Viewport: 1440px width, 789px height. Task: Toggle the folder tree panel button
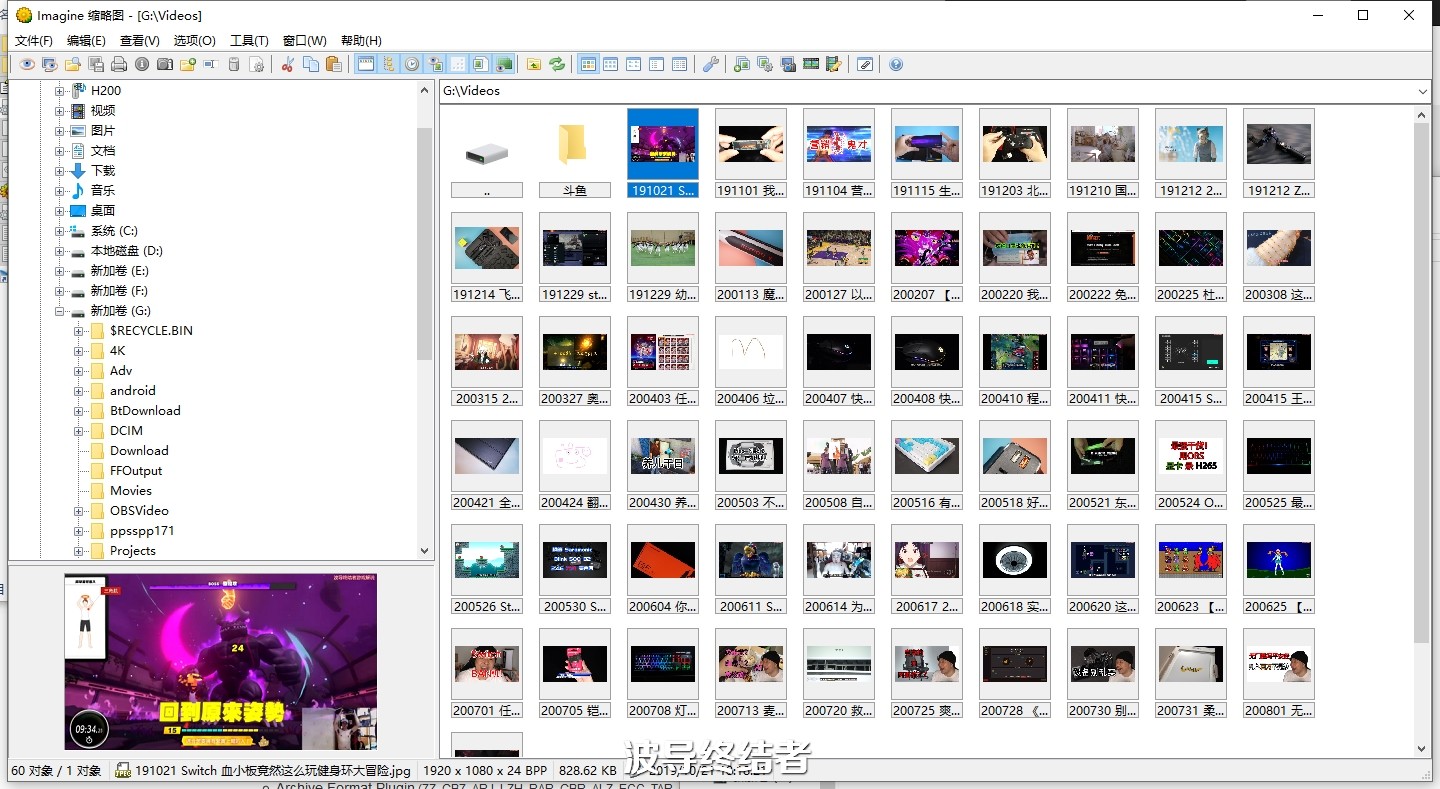click(x=389, y=64)
